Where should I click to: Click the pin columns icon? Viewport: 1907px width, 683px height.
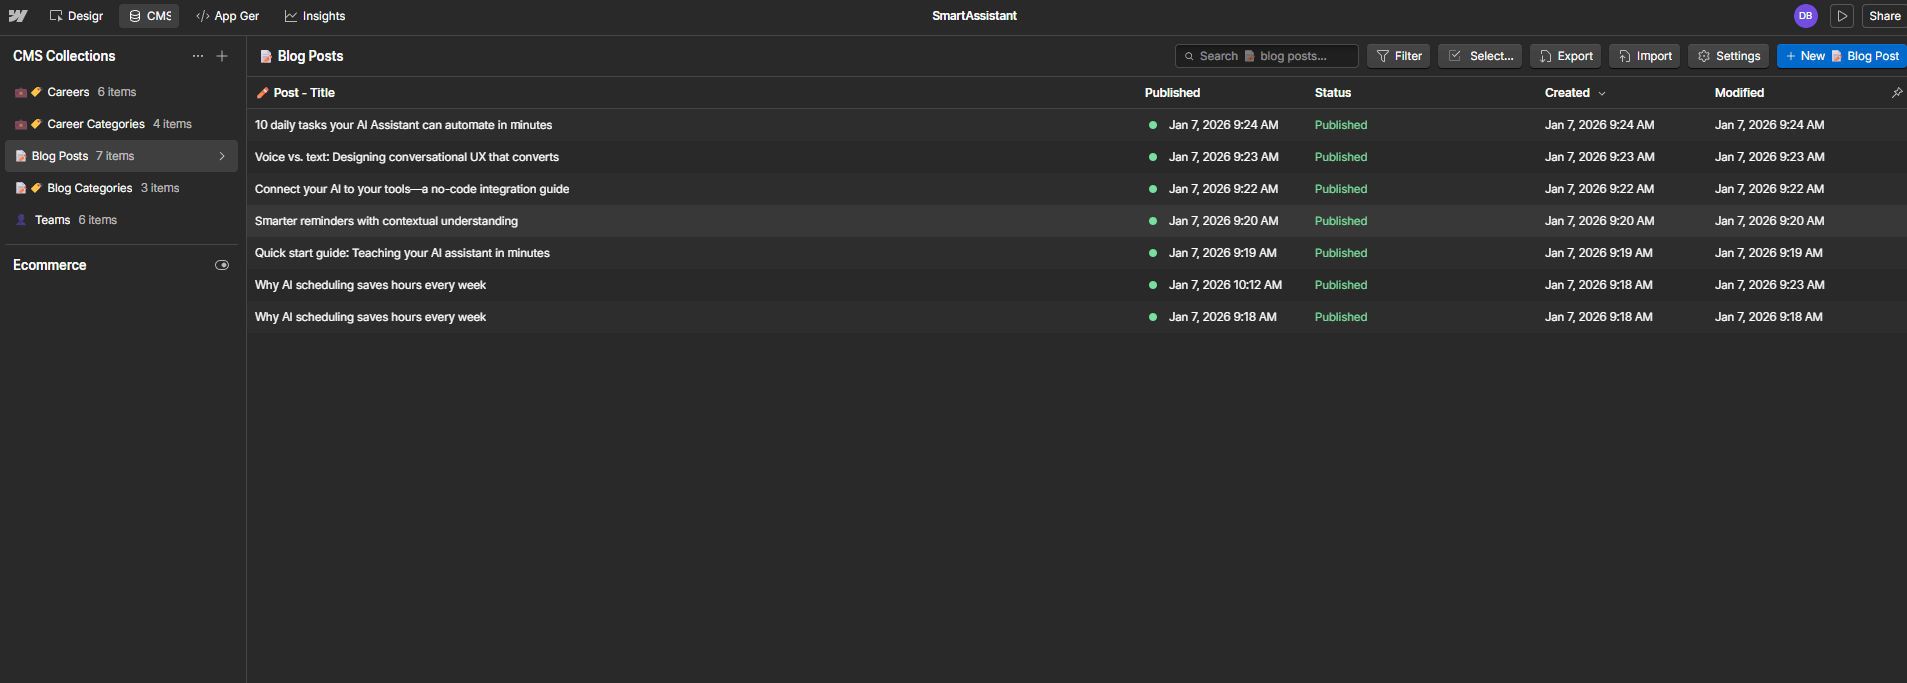pos(1896,93)
